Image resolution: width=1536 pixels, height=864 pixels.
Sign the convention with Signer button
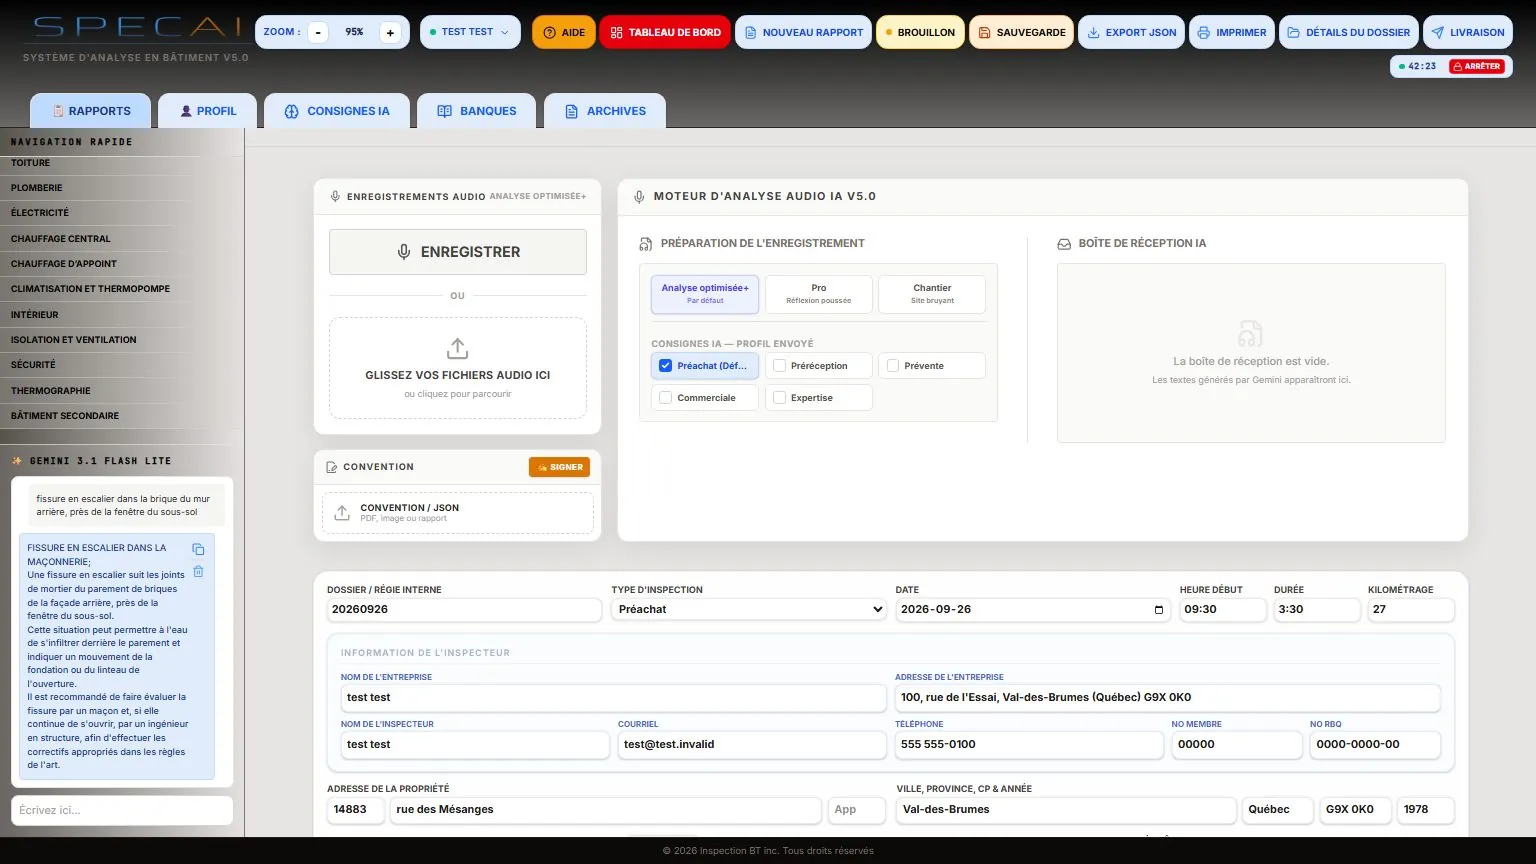pos(559,467)
